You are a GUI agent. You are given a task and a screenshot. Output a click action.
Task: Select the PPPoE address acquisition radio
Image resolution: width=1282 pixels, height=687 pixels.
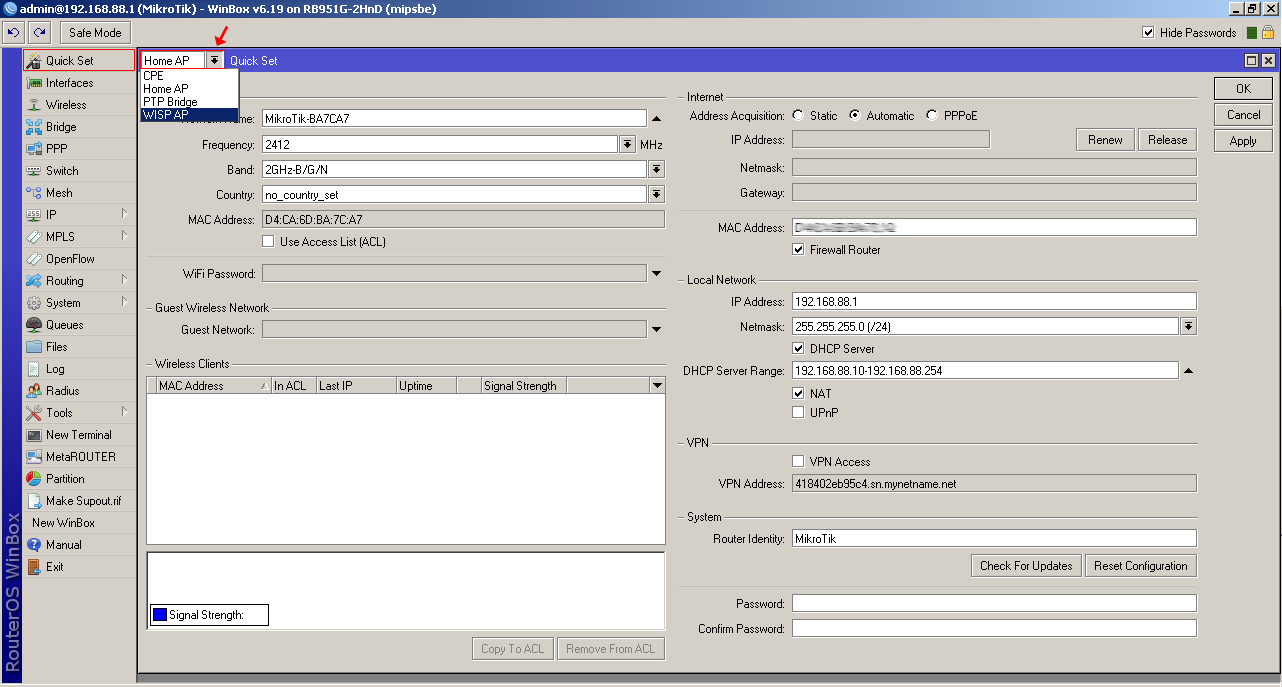coord(932,115)
